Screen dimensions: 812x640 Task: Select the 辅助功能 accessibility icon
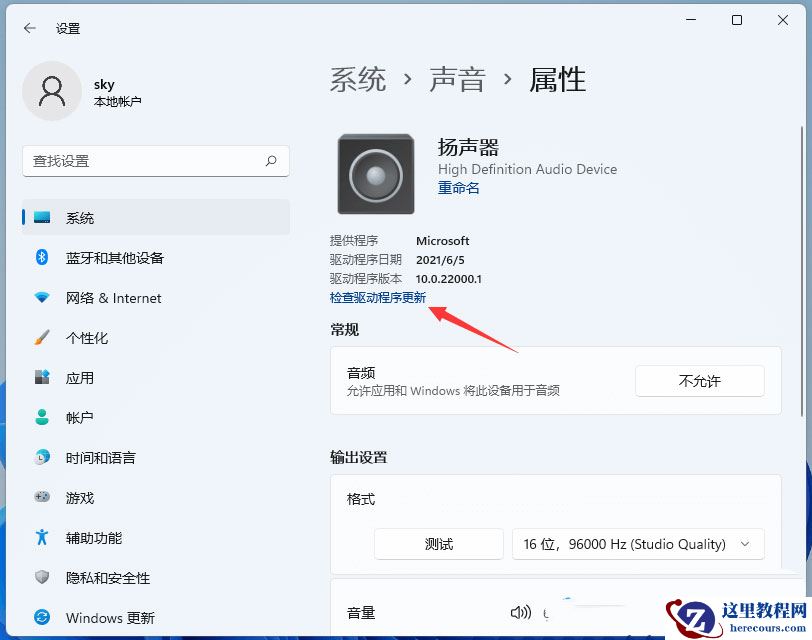point(40,538)
